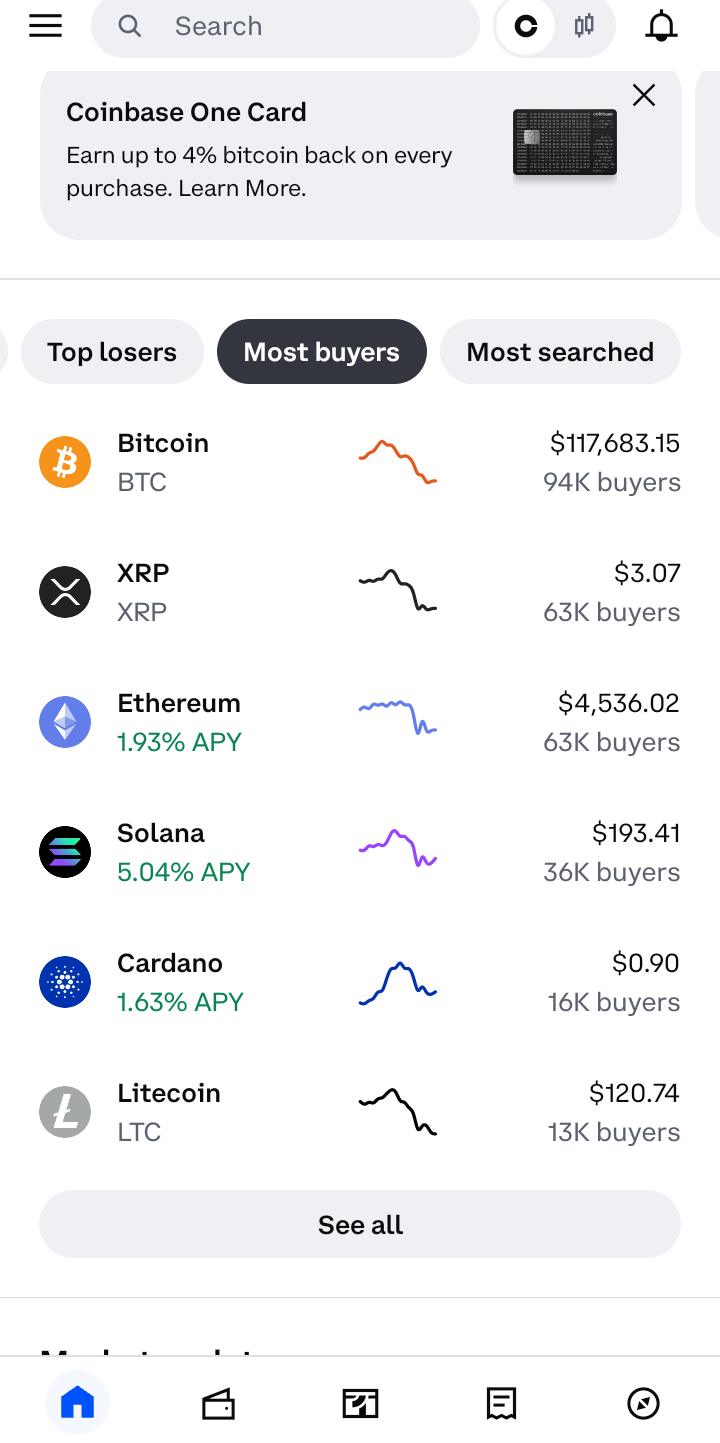Open the Coinbase One Card image
The width and height of the screenshot is (720, 1443).
point(565,143)
